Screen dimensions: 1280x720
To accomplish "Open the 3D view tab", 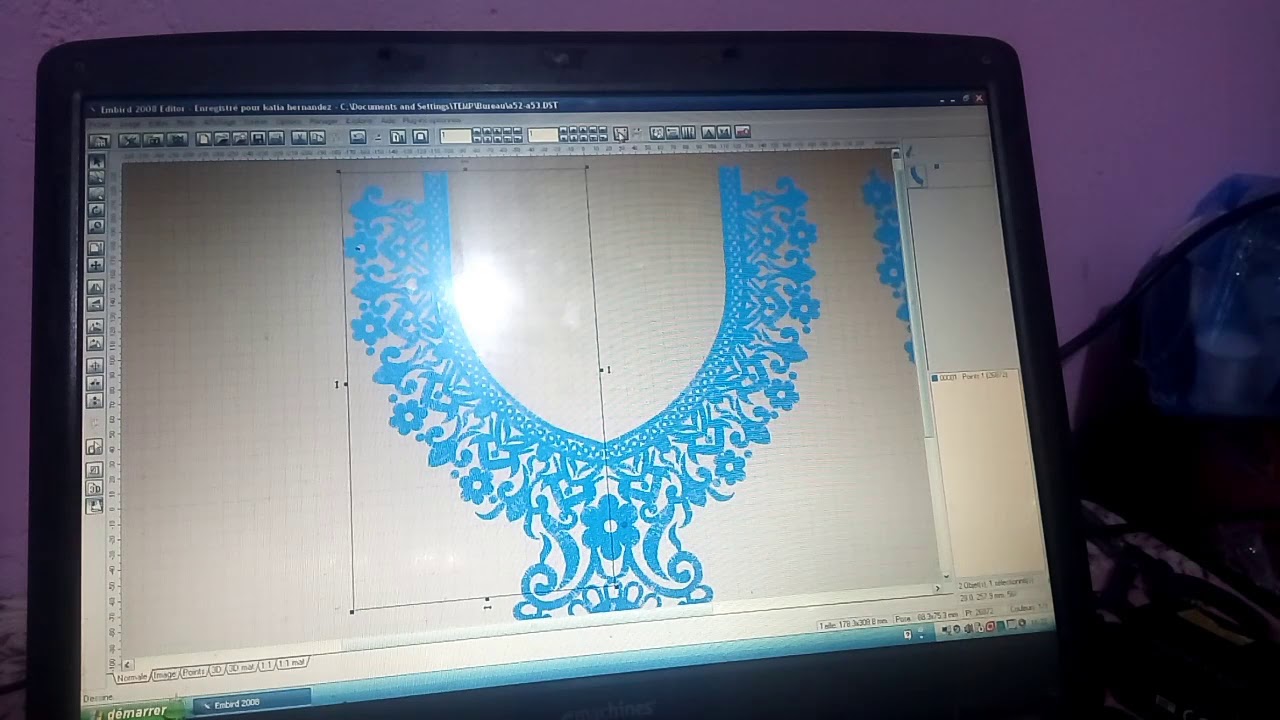I will click(217, 670).
